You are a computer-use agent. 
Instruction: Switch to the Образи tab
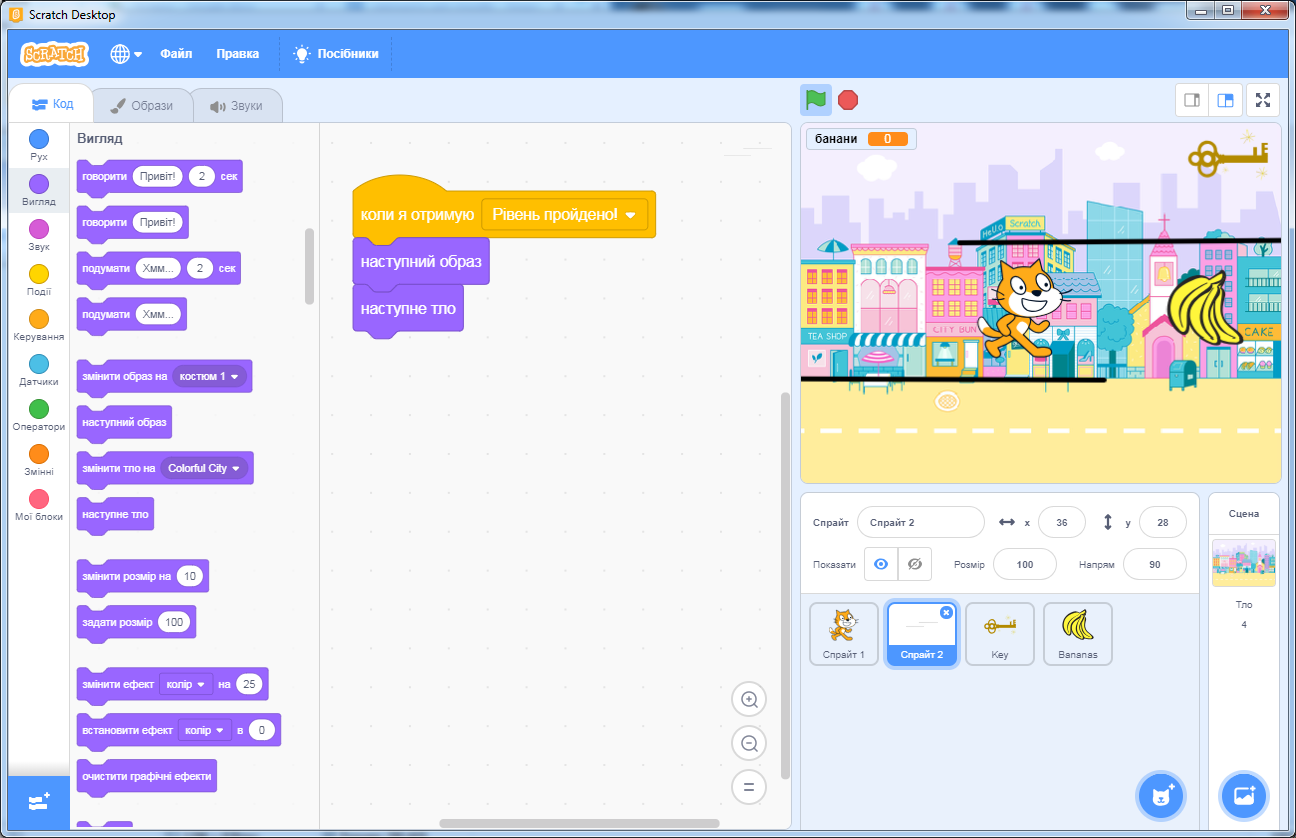pos(141,105)
